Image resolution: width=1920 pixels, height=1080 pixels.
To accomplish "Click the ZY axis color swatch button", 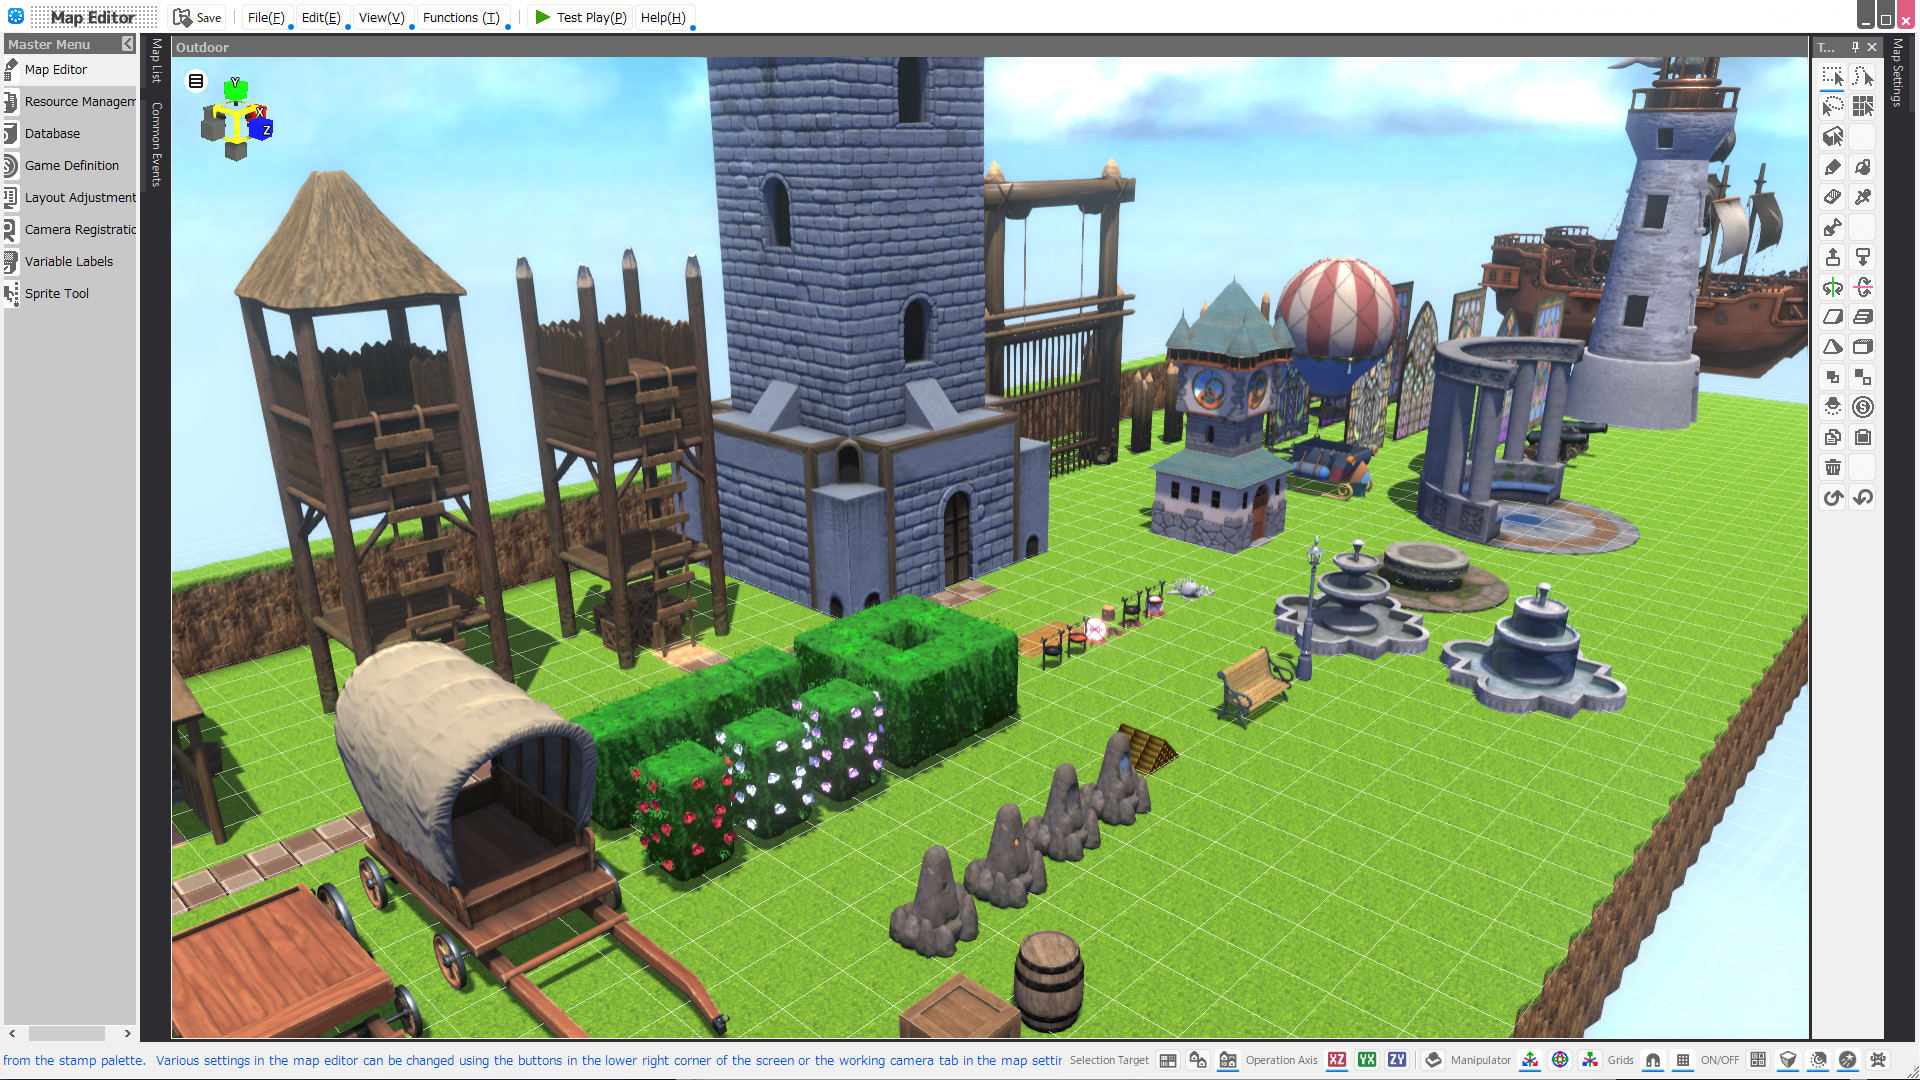I will pos(1396,1060).
